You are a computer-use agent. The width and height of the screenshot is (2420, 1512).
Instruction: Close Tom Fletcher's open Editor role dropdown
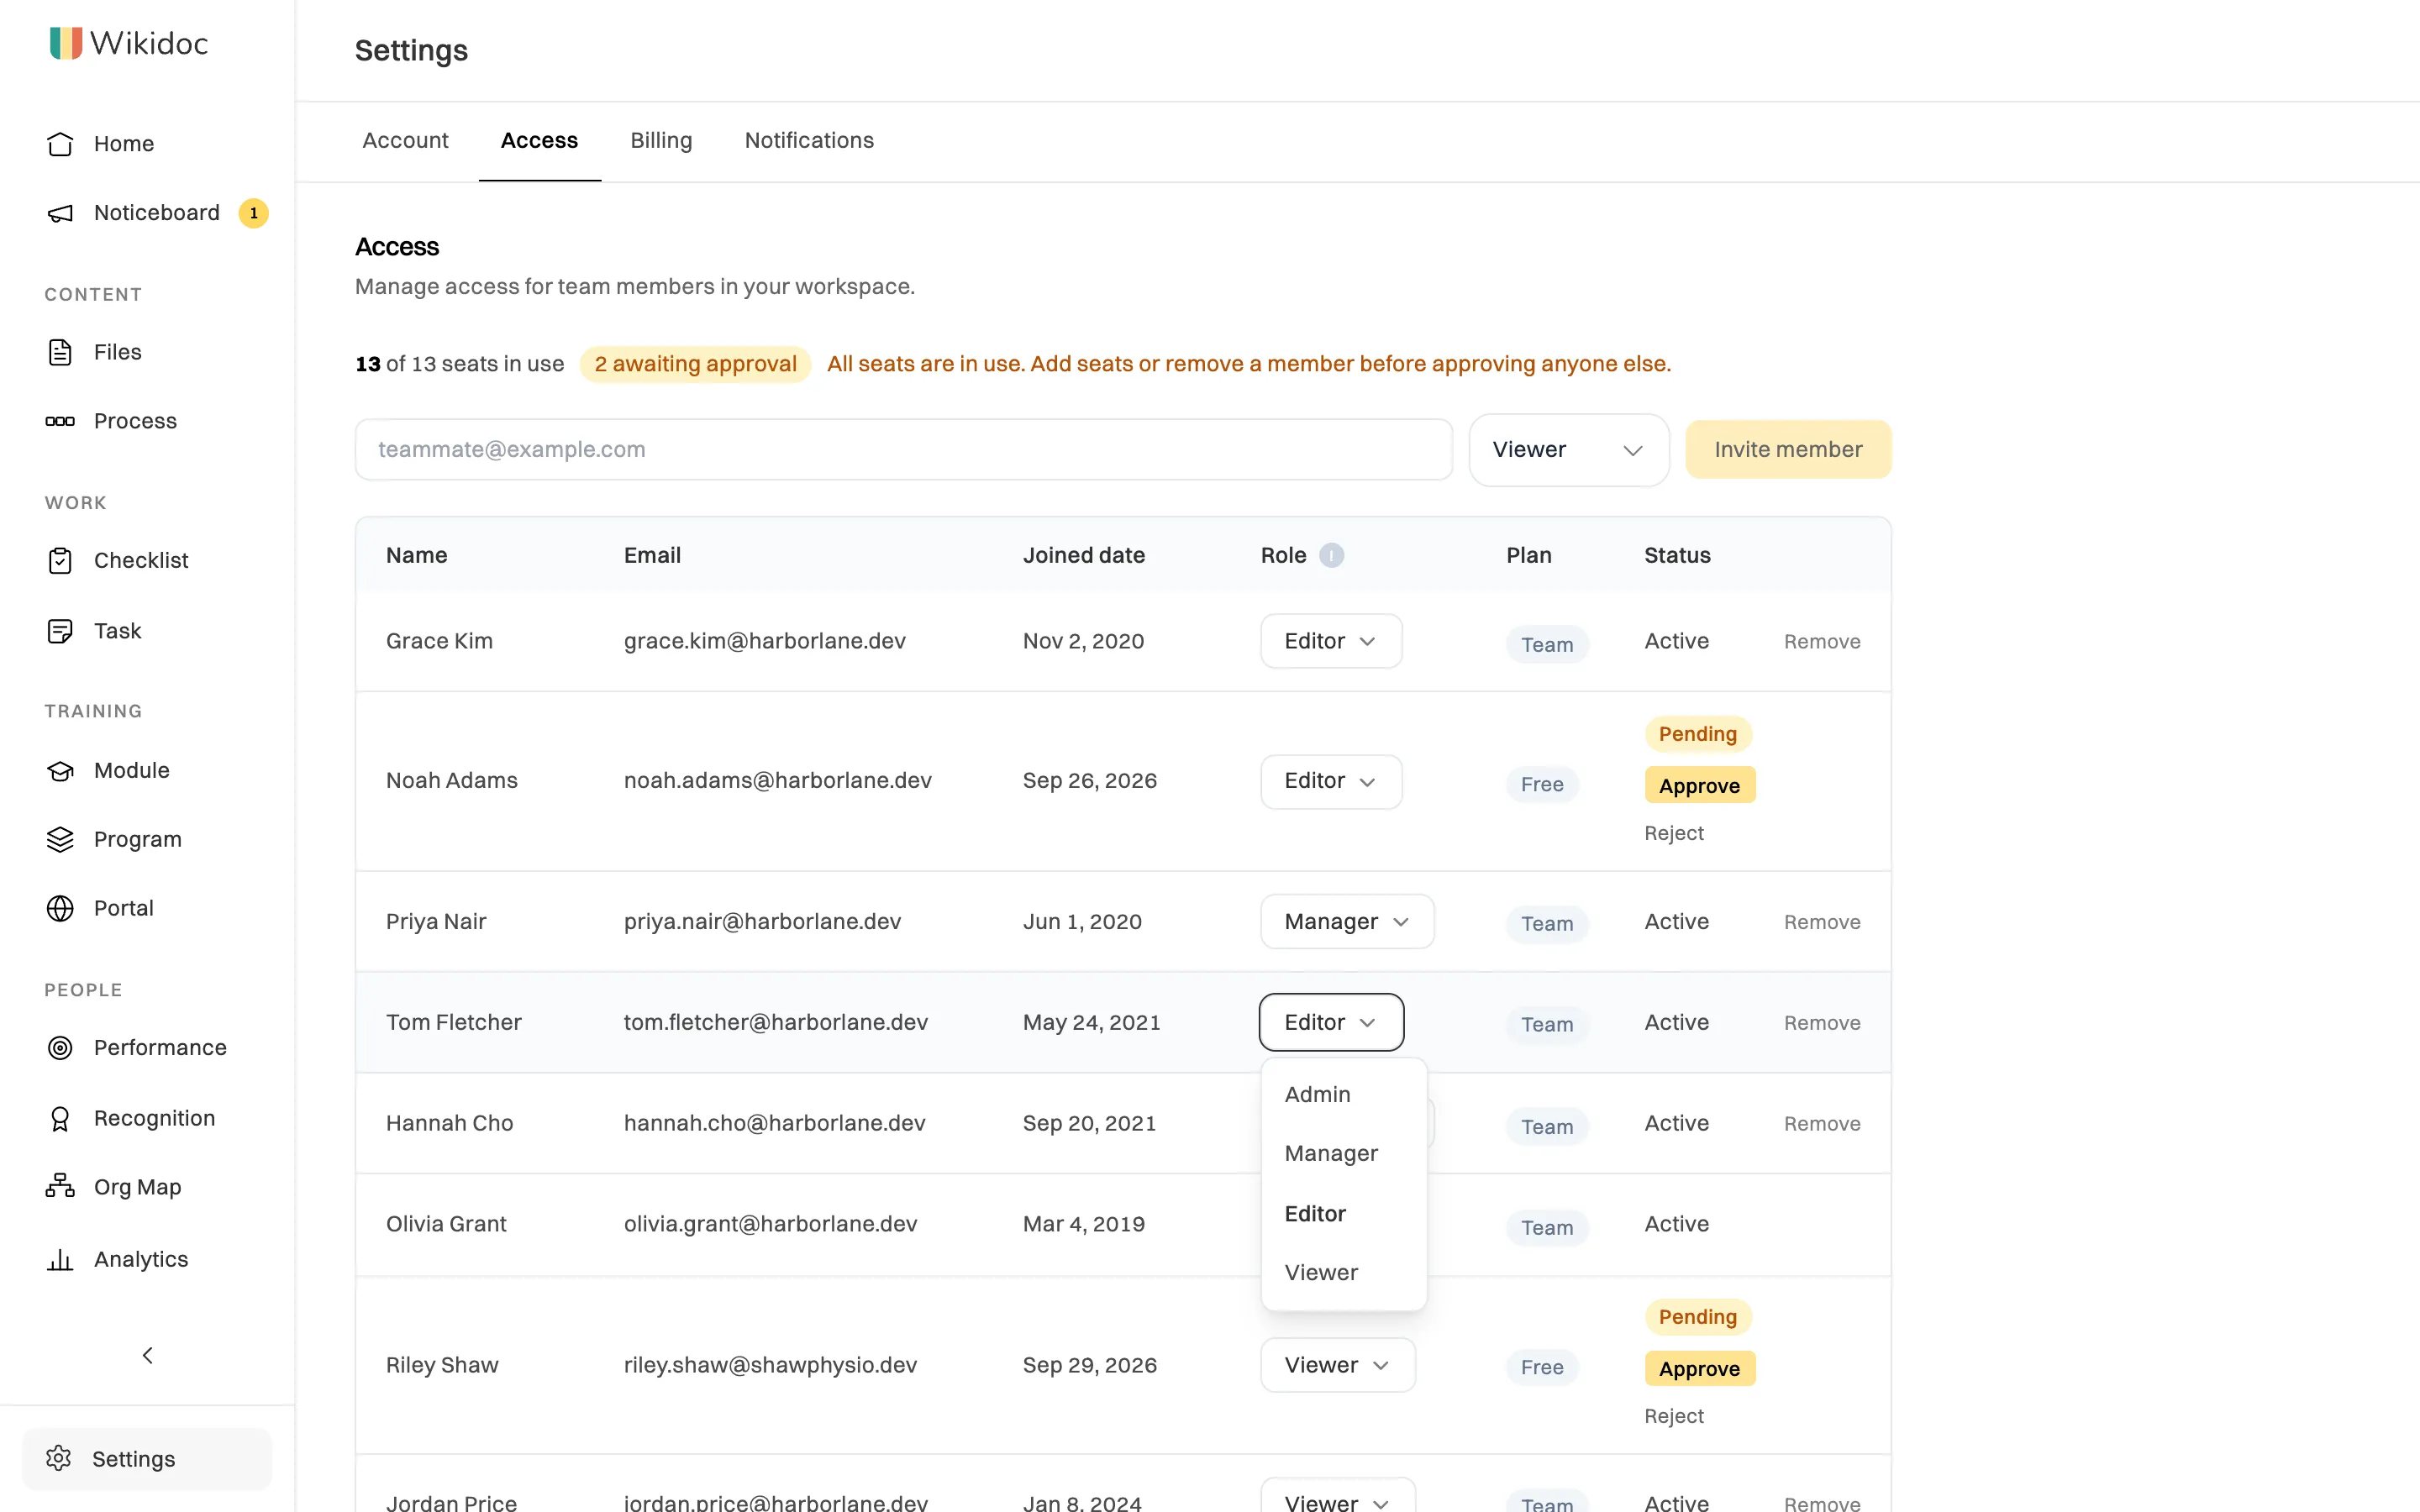(1331, 1022)
